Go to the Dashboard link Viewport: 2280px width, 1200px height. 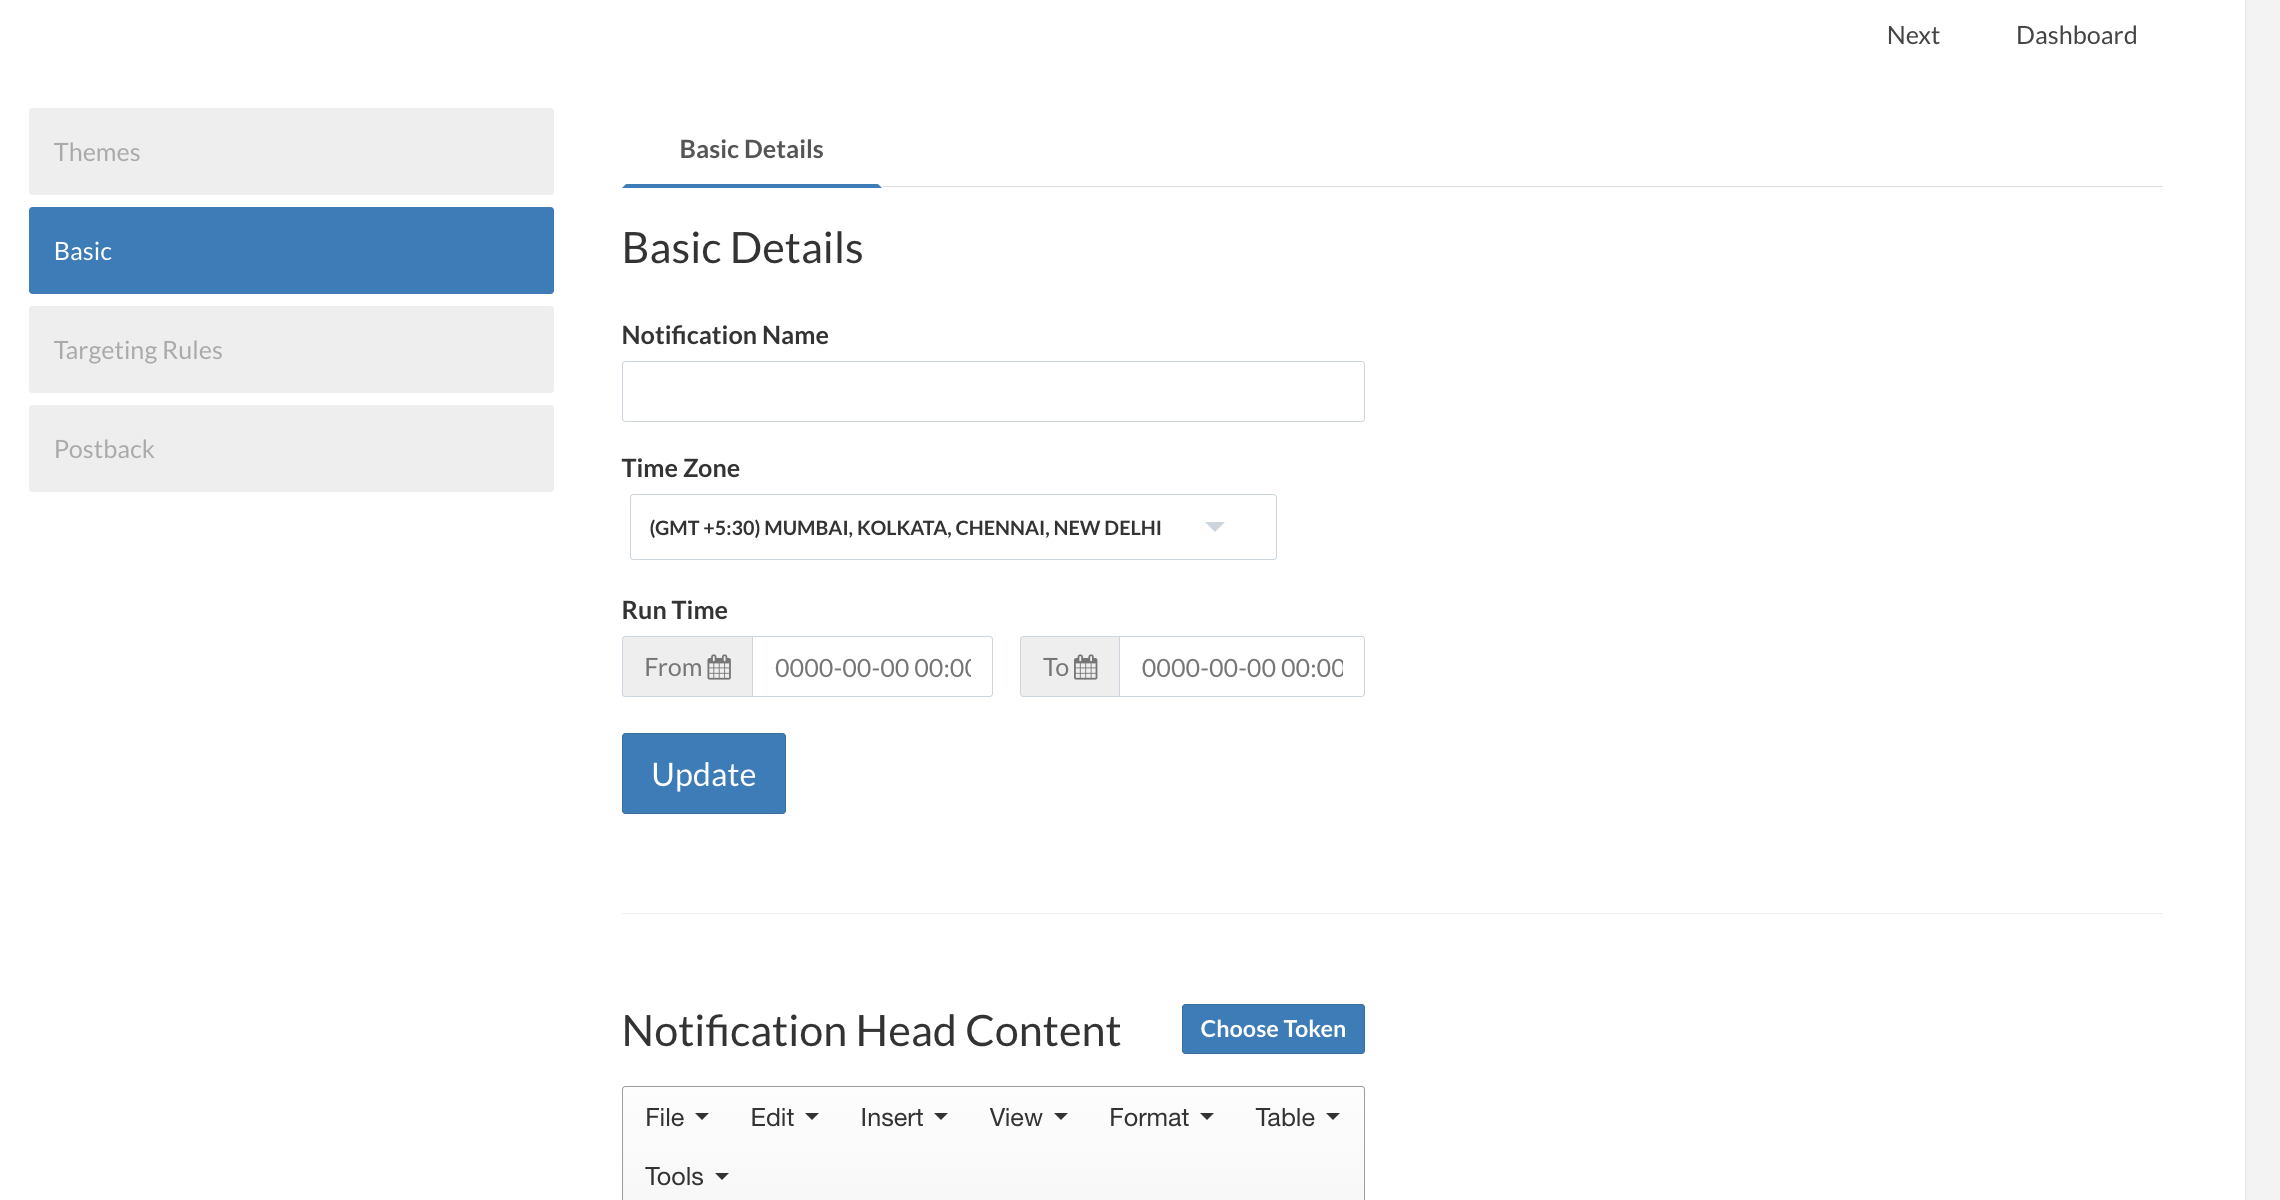pos(2076,36)
